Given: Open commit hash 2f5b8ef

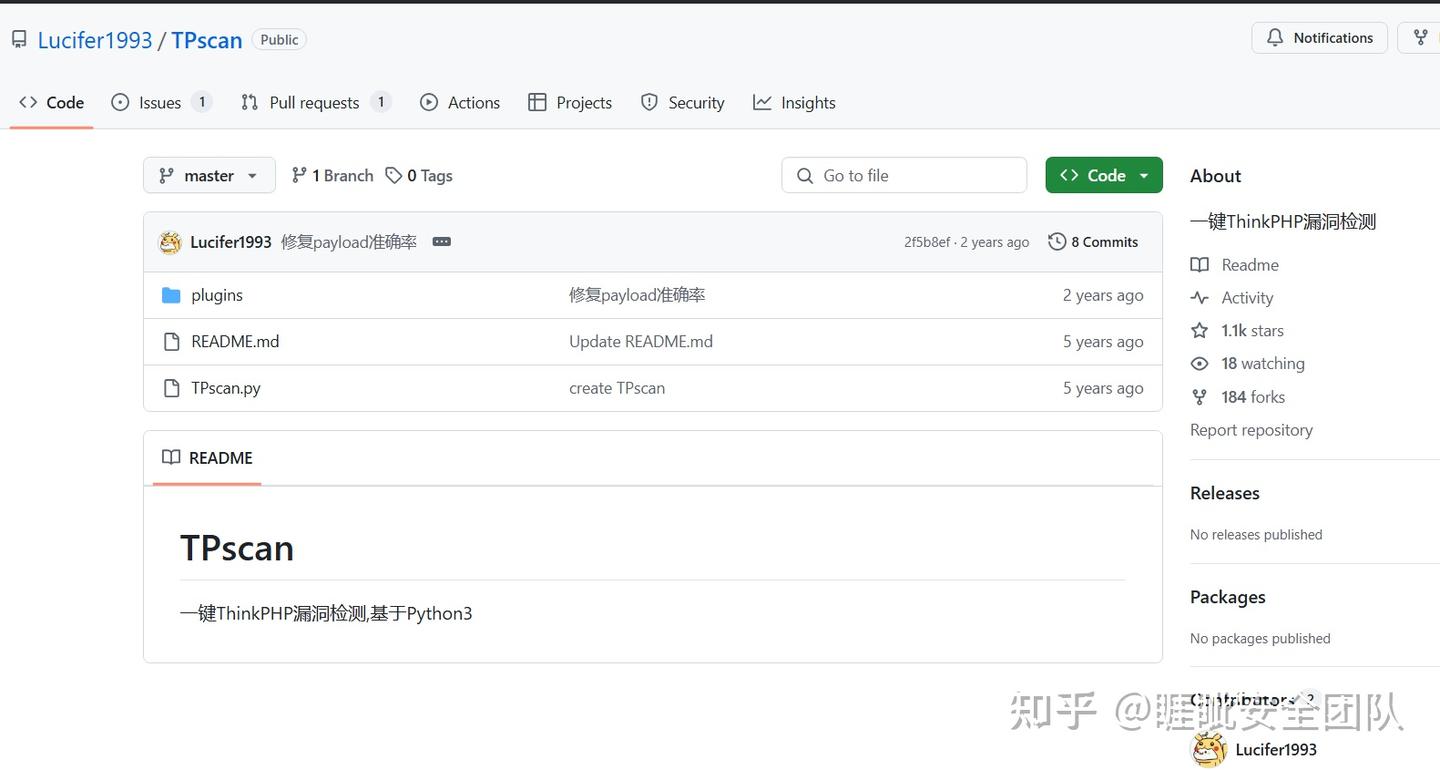Looking at the screenshot, I should click(x=927, y=242).
